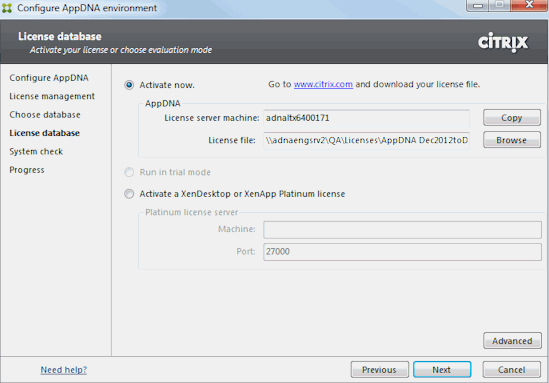Proceed with the Next button
Image resolution: width=549 pixels, height=383 pixels.
click(x=442, y=370)
